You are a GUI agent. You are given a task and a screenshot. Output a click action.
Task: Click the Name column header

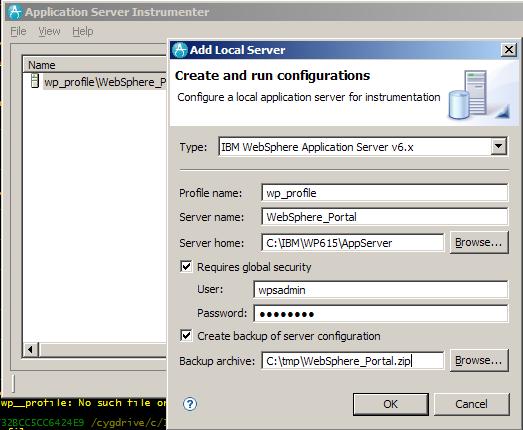95,65
